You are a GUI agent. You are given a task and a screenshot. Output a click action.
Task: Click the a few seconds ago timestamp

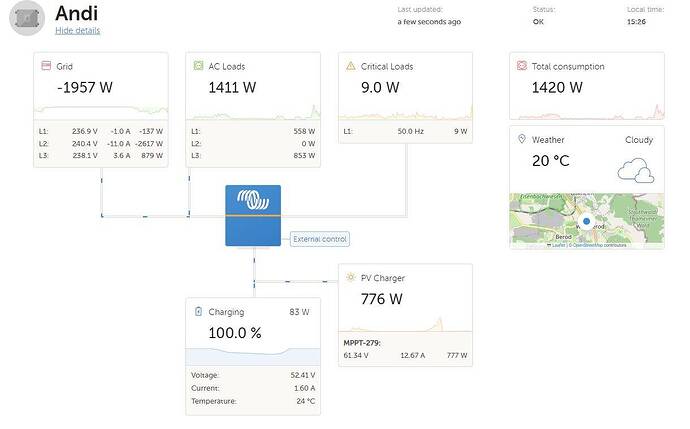429,21
